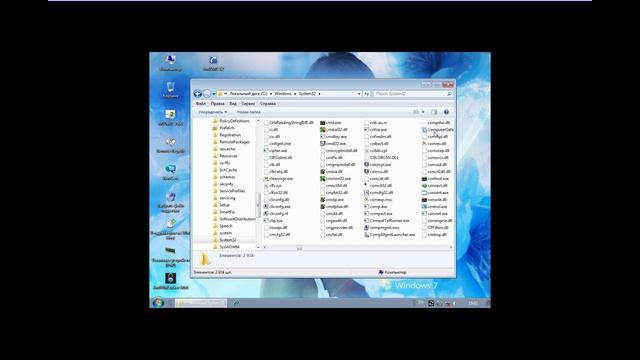Select the CompMgmtLauncher.exe file icon
The height and width of the screenshot is (360, 640).
point(367,235)
